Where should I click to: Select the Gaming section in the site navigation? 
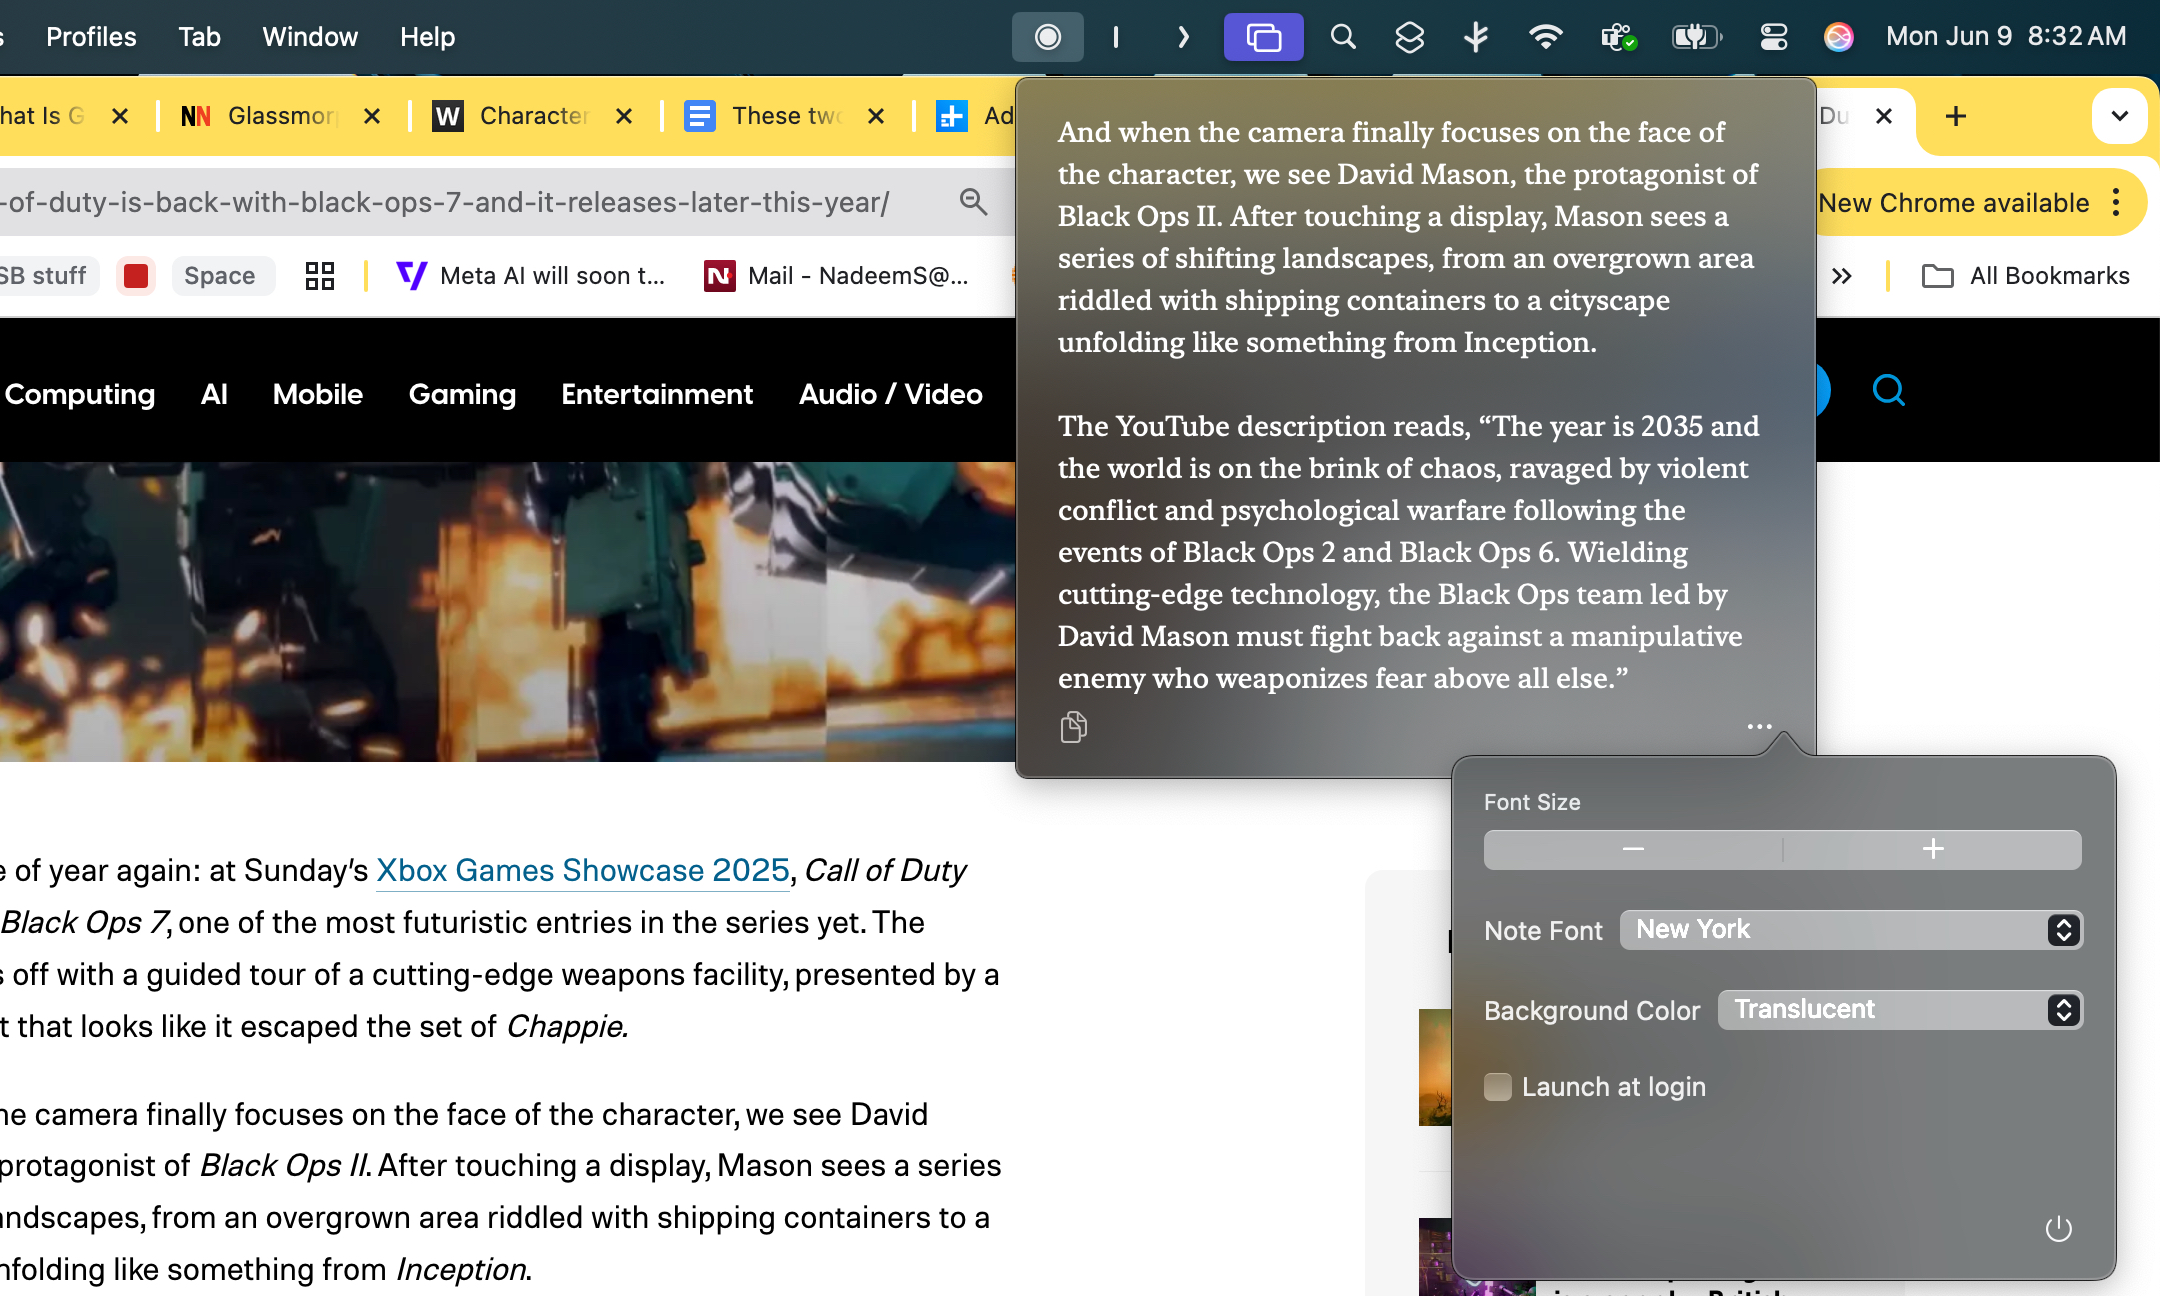462,394
